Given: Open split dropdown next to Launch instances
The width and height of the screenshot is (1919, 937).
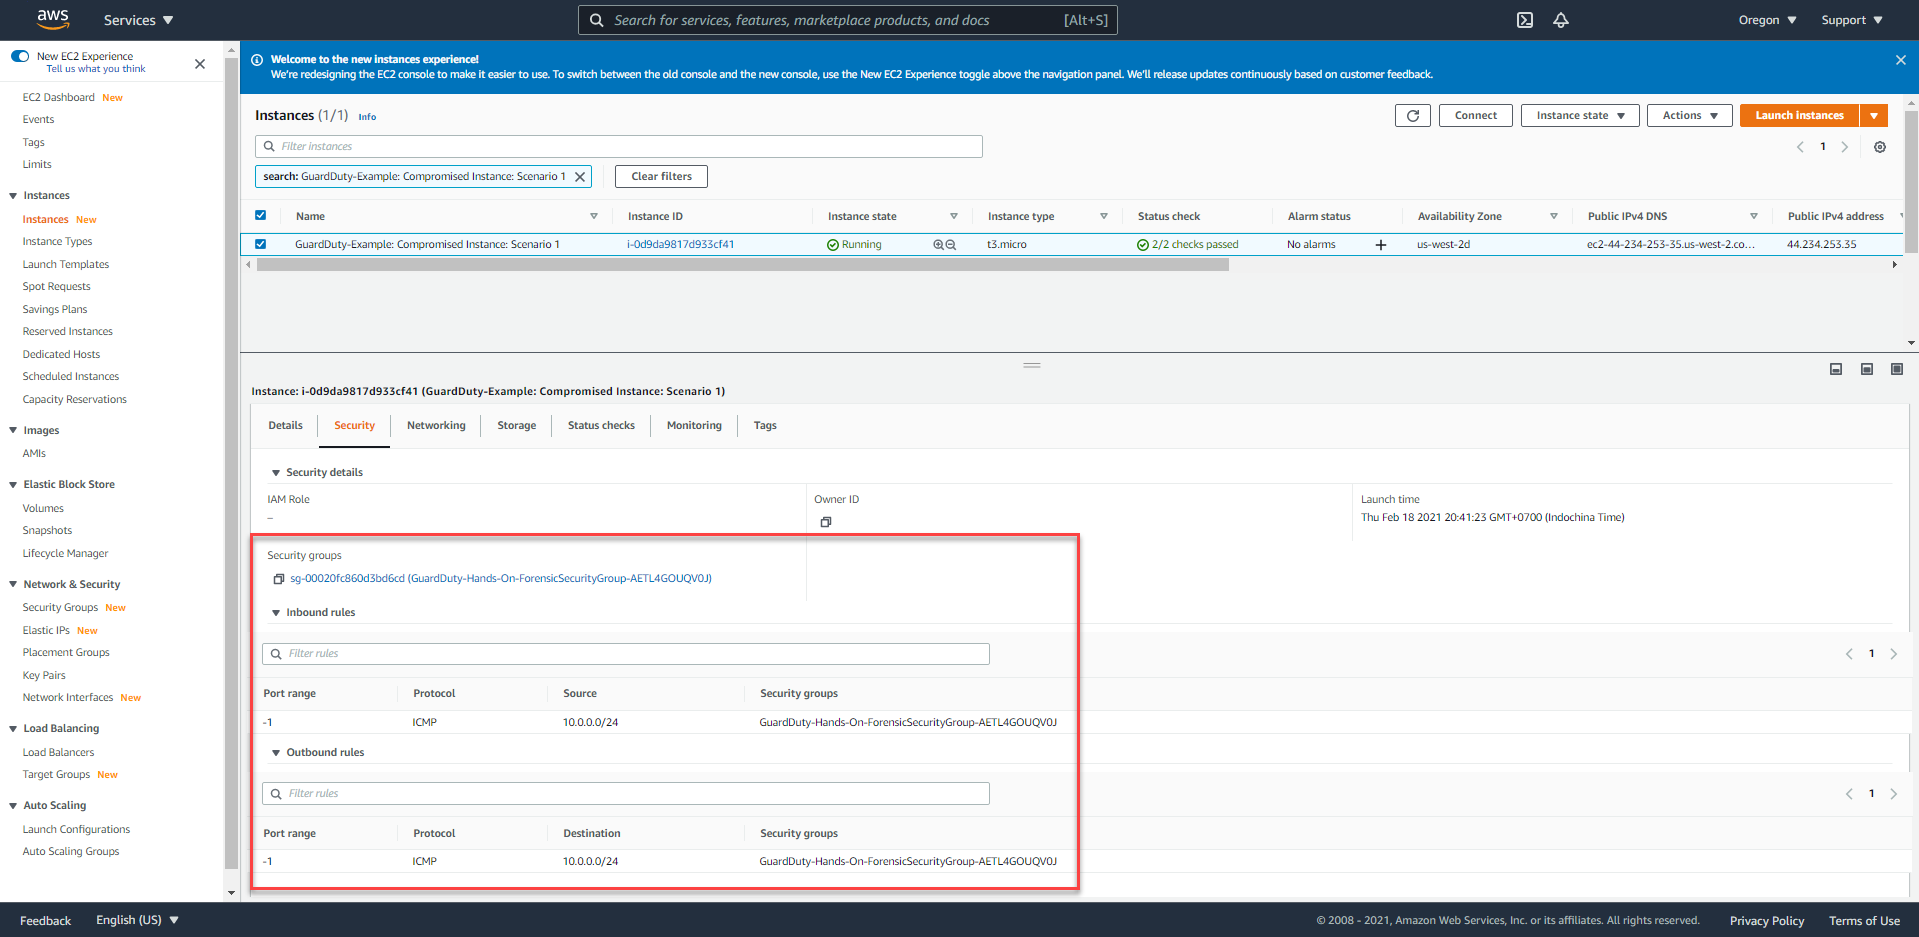Looking at the screenshot, I should click(x=1874, y=116).
